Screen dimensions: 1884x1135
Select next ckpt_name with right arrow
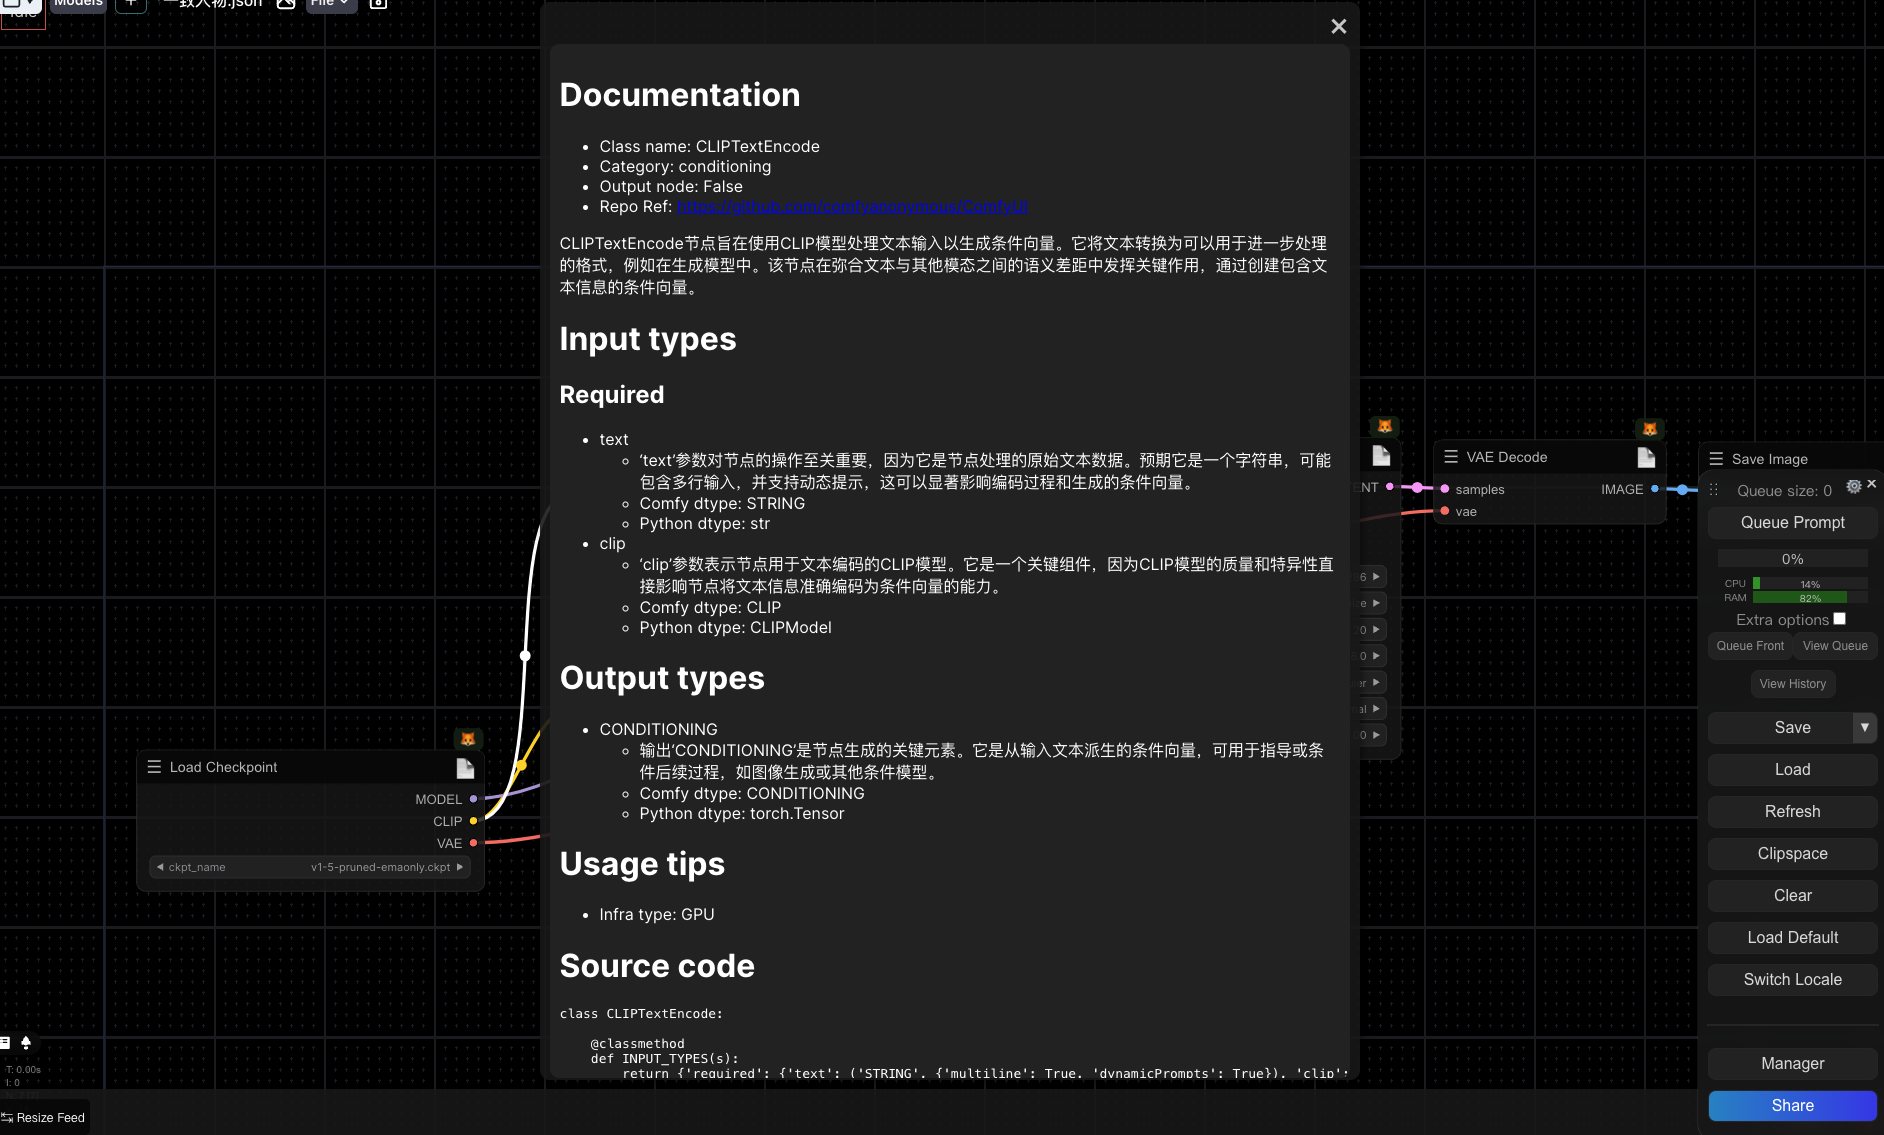459,867
